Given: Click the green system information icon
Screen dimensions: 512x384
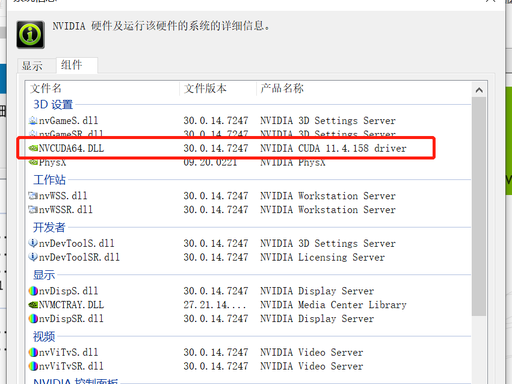Looking at the screenshot, I should pyautogui.click(x=30, y=35).
